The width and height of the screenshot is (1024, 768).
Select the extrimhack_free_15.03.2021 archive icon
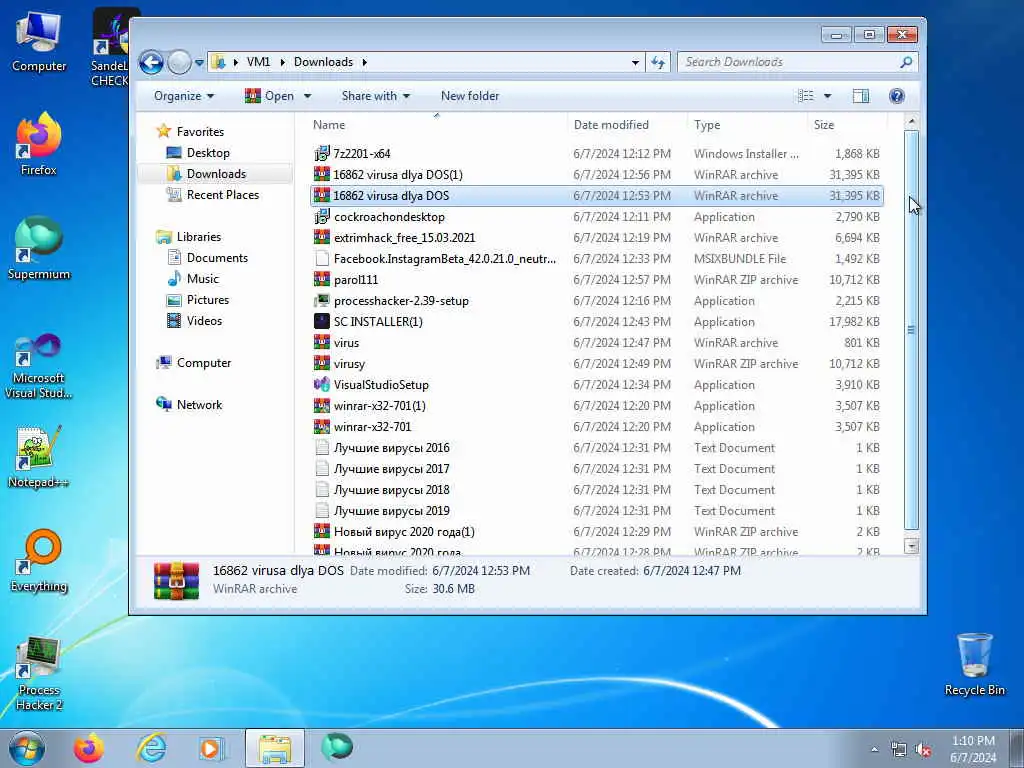(322, 238)
